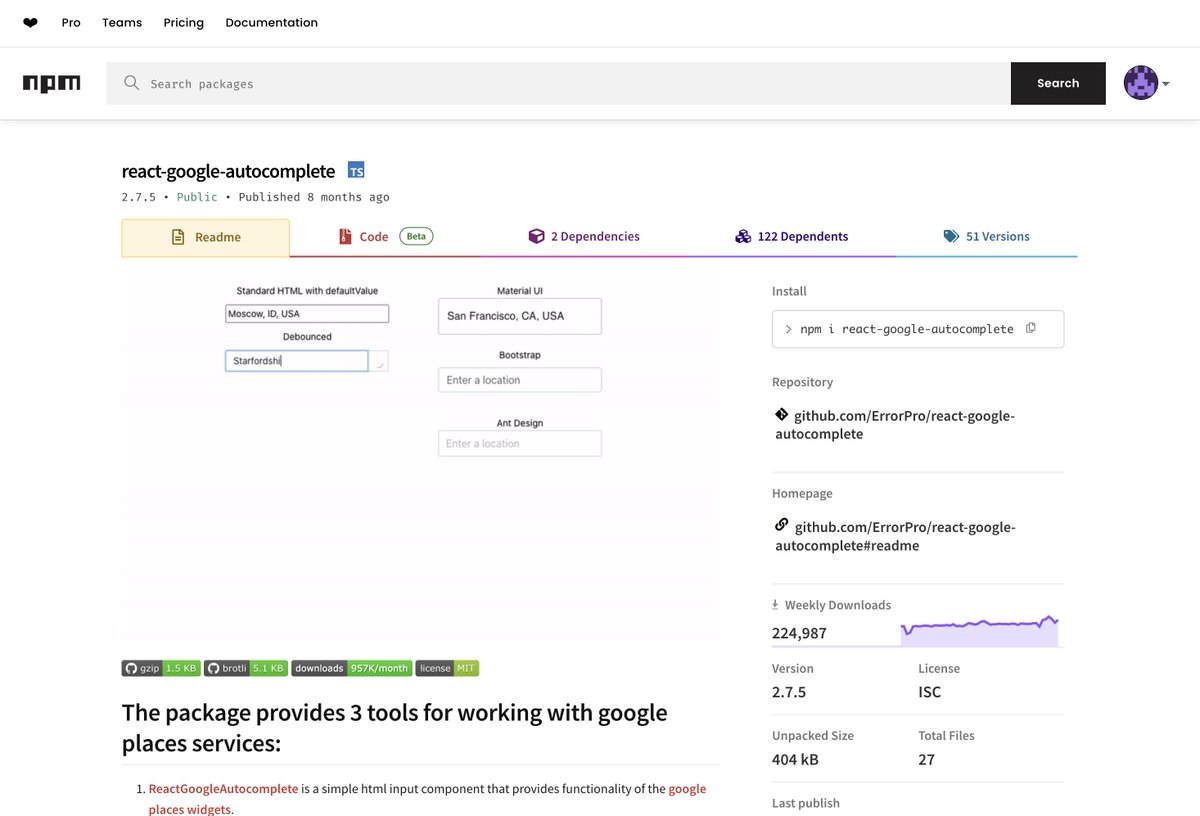The height and width of the screenshot is (816, 1200).
Task: Open the Code tab
Action: [x=385, y=237]
